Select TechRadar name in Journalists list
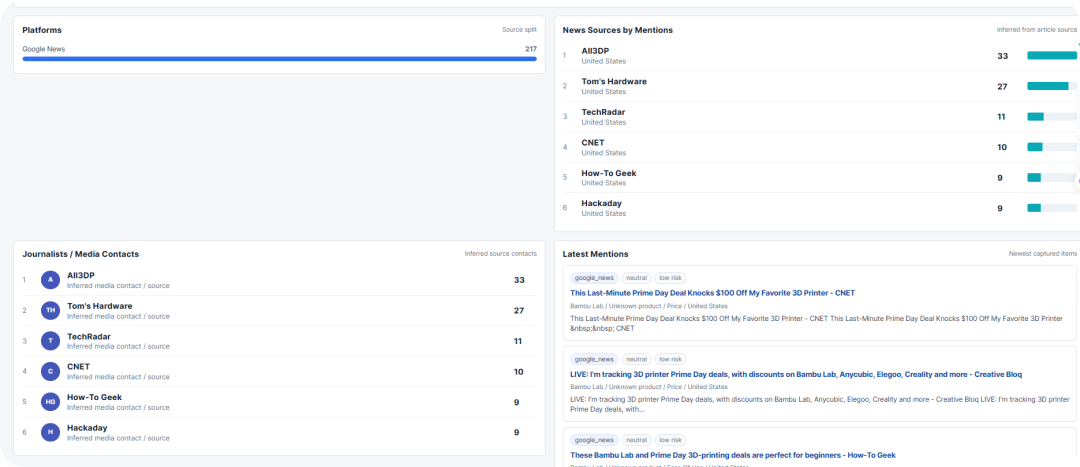 [88, 336]
